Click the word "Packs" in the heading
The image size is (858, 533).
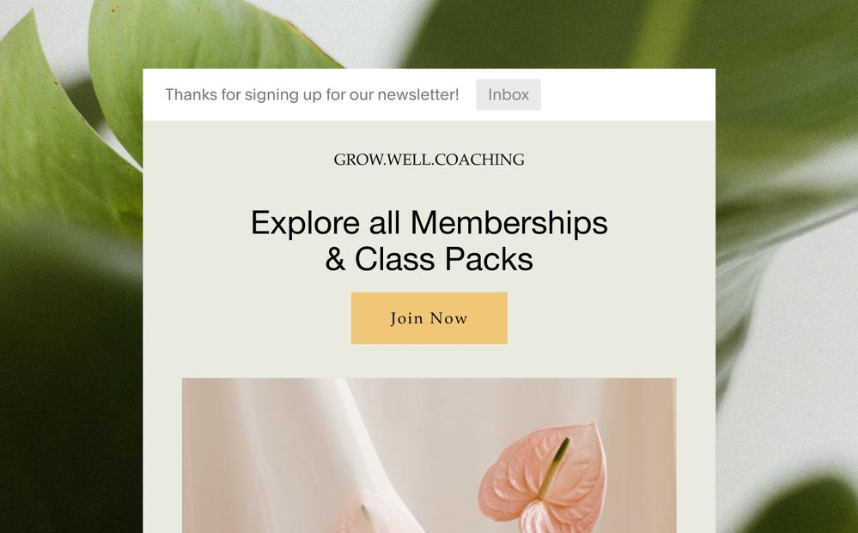[x=489, y=259]
